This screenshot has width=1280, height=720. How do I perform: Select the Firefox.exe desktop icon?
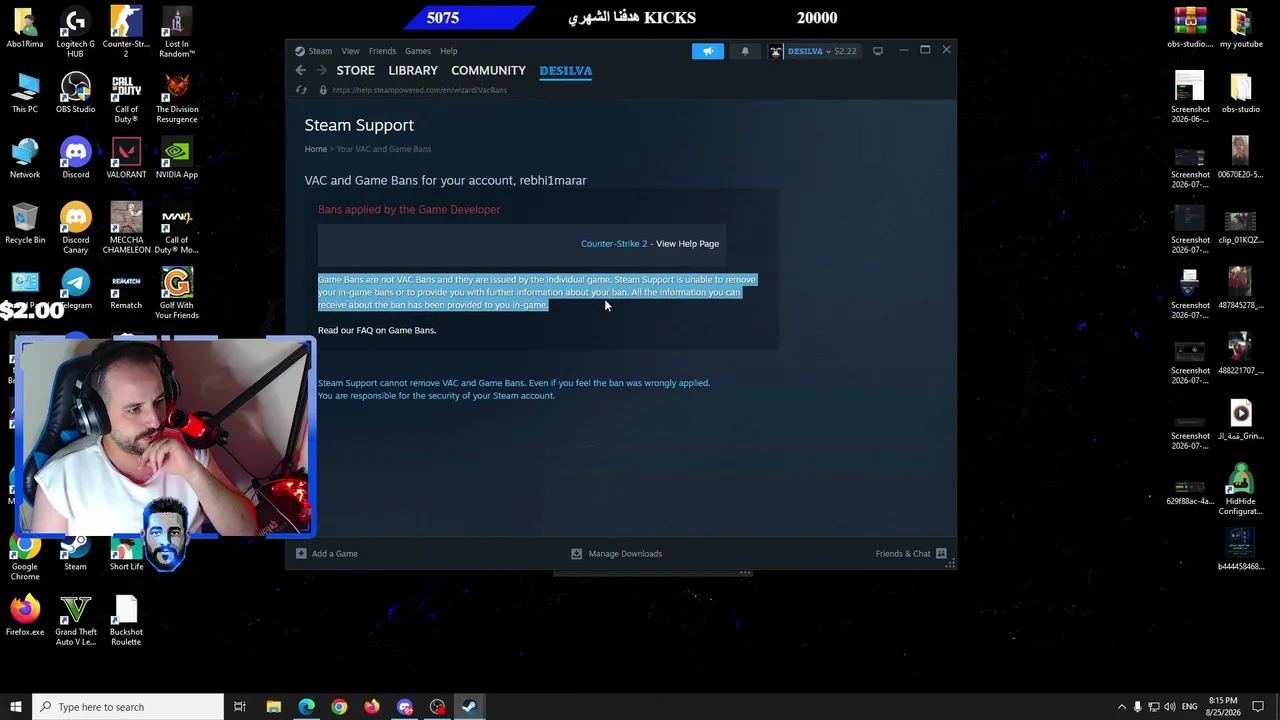(x=25, y=616)
